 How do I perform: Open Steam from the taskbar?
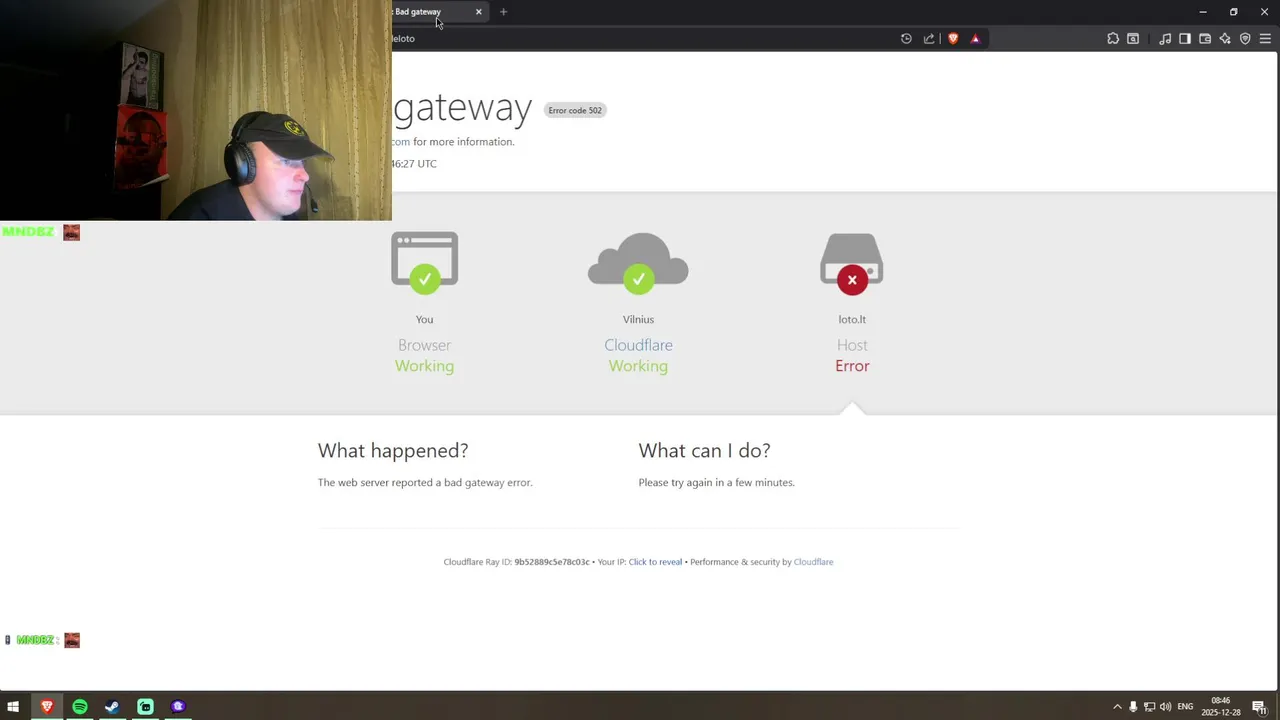tap(112, 706)
